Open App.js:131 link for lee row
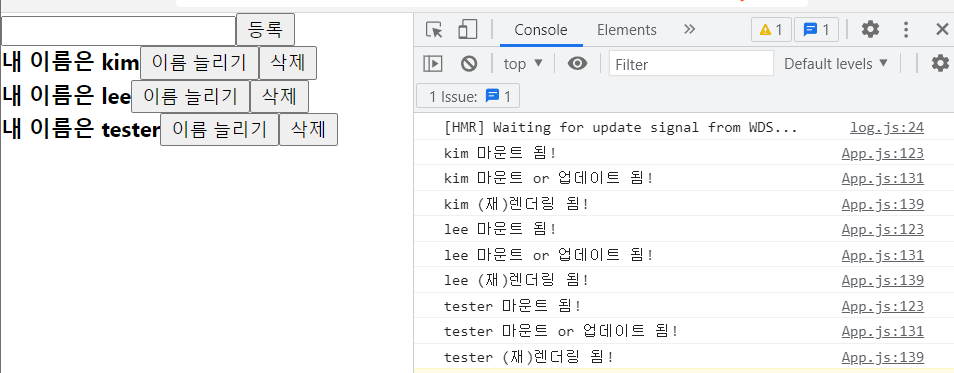This screenshot has height=373, width=954. click(883, 255)
